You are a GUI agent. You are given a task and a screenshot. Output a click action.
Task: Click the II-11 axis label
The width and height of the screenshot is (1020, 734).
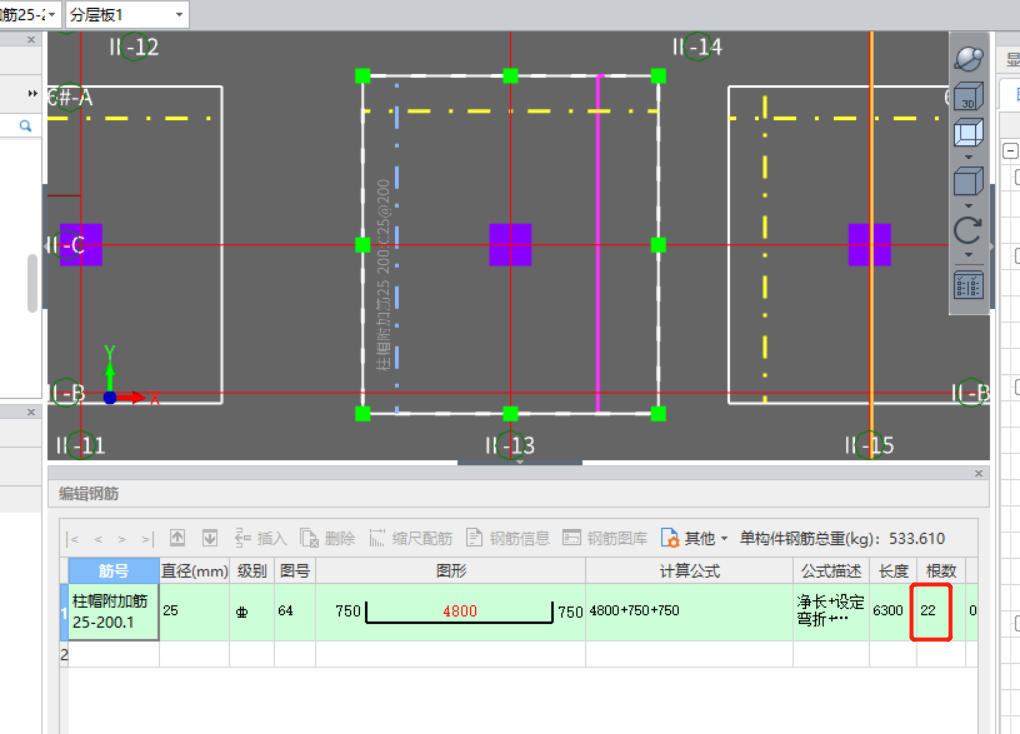tap(81, 446)
